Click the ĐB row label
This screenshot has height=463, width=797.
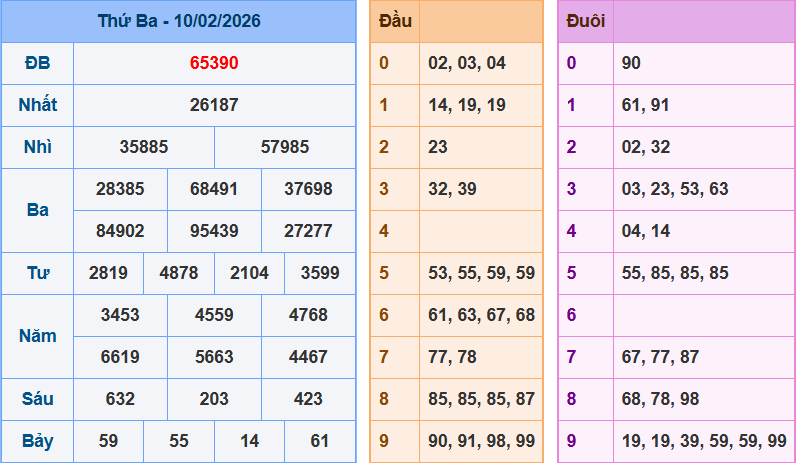[x=38, y=63]
